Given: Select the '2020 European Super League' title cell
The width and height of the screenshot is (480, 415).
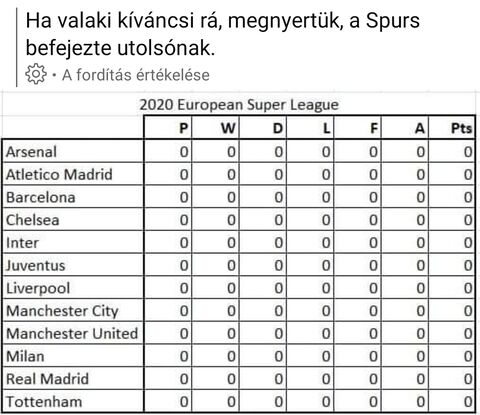Looking at the screenshot, I should pos(239,105).
